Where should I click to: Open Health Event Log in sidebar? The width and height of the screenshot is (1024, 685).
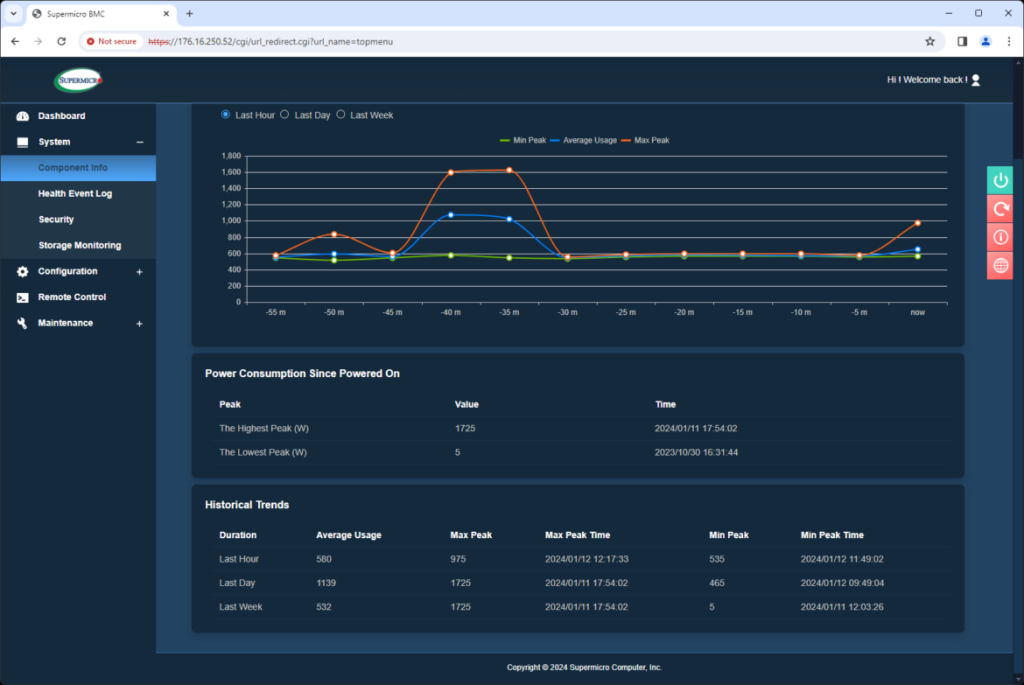75,194
